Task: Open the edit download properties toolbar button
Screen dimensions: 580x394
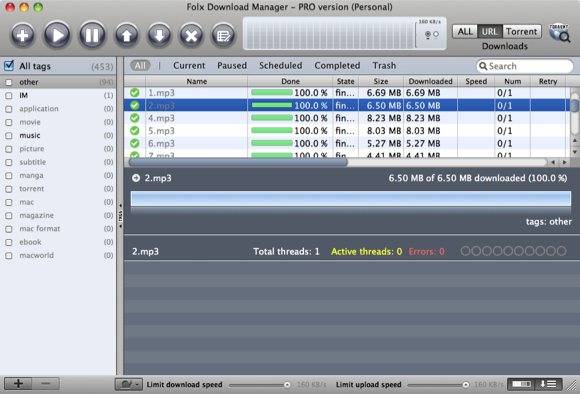Action: pyautogui.click(x=223, y=36)
